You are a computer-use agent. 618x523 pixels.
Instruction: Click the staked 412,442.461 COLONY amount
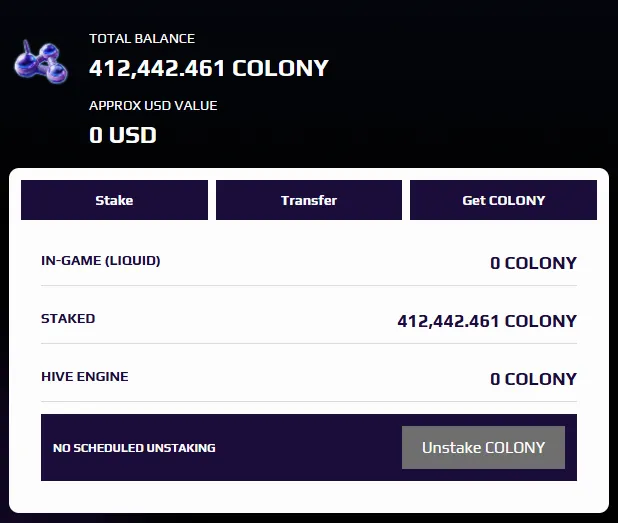pos(487,321)
